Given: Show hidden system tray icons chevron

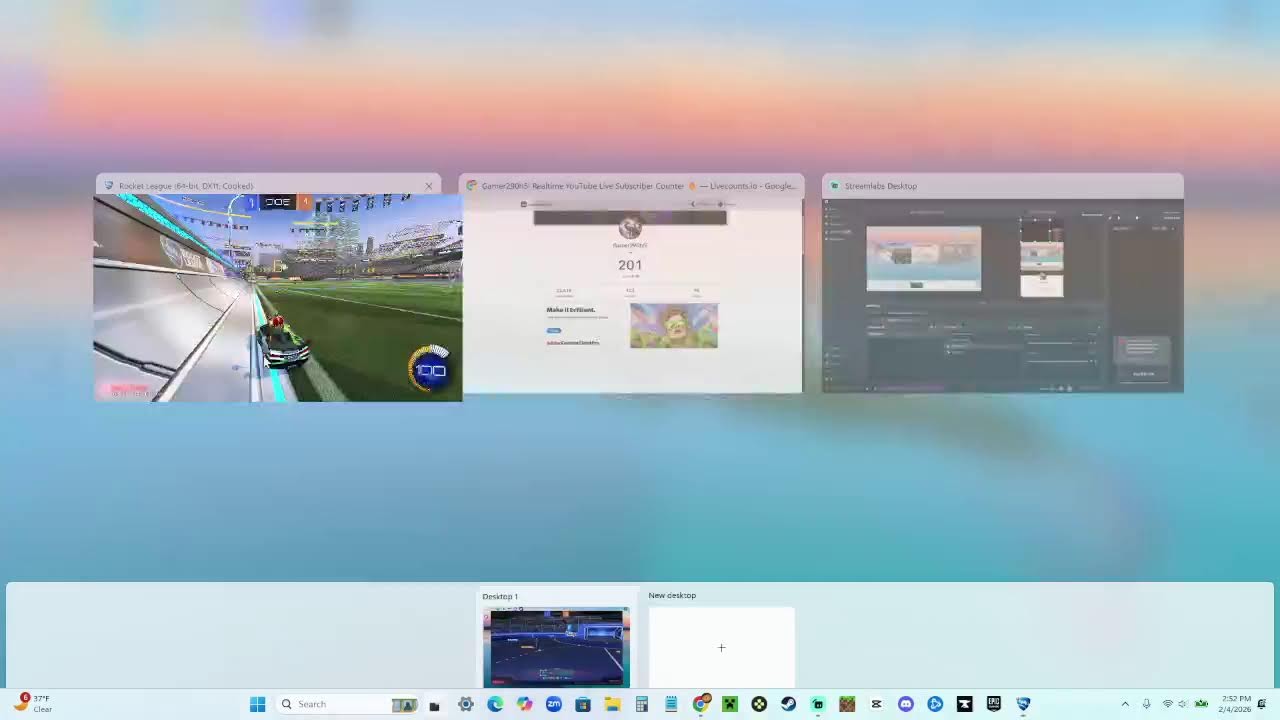Looking at the screenshot, I should pyautogui.click(x=1125, y=704).
